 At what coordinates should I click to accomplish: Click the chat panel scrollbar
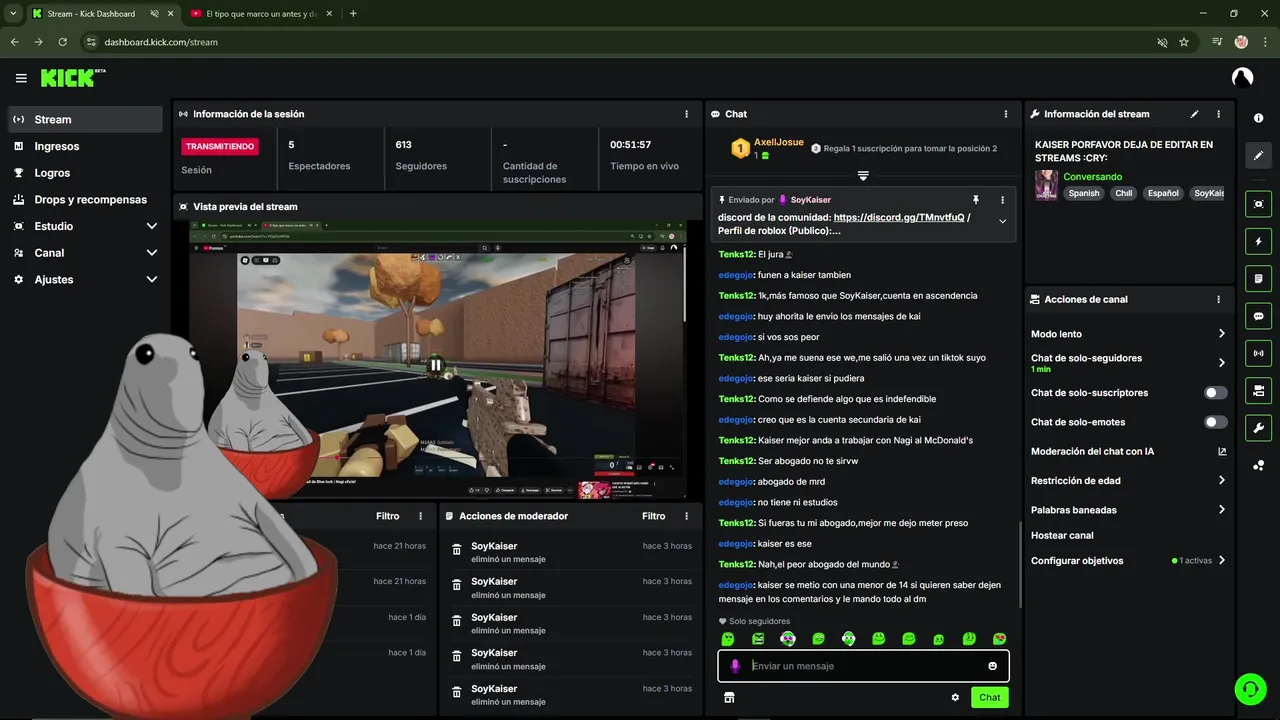coord(1019,562)
